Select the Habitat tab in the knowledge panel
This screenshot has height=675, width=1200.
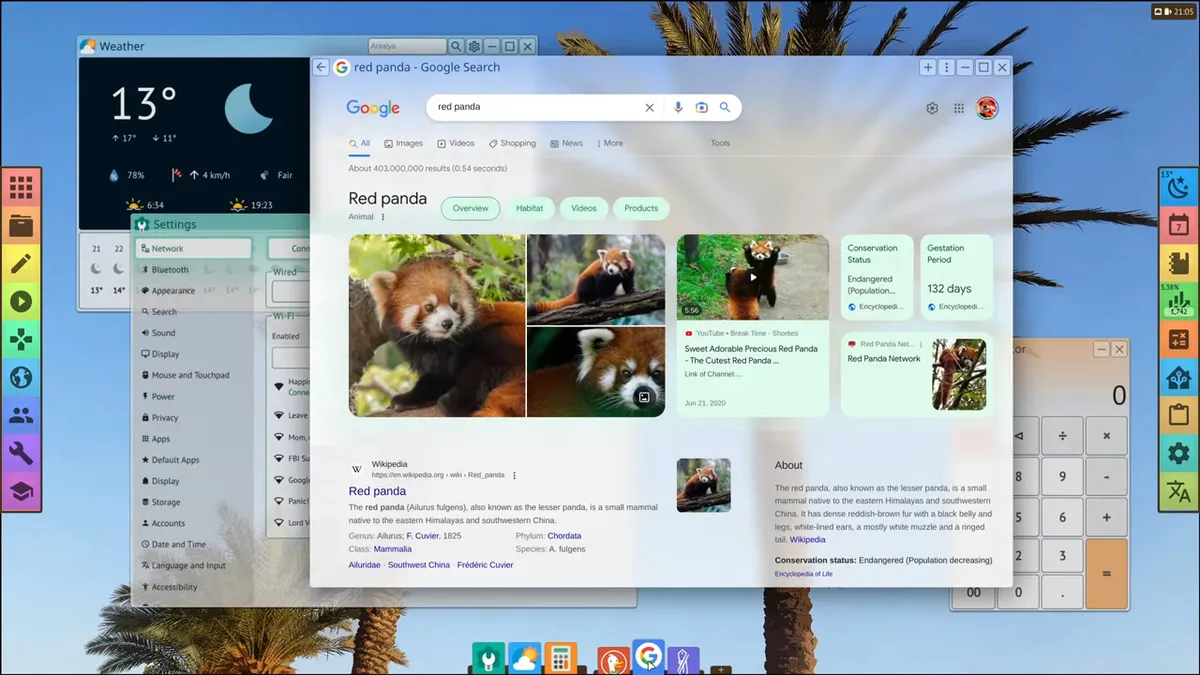530,208
